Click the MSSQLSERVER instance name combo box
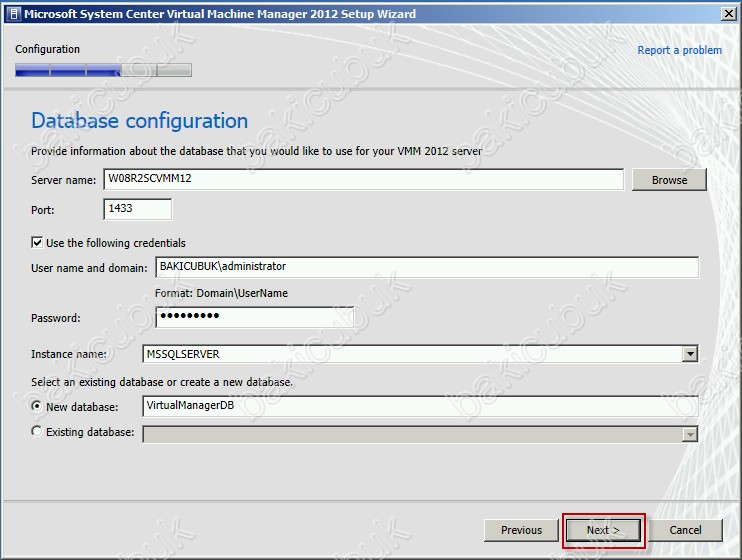Viewport: 742px width, 560px height. (x=420, y=354)
